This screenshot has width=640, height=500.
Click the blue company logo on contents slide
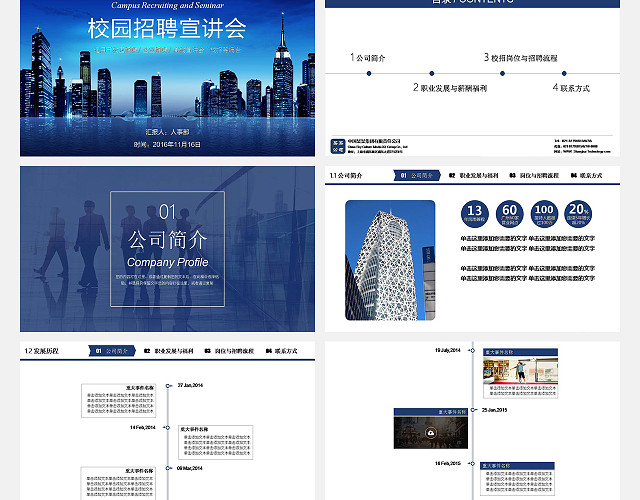tap(338, 146)
